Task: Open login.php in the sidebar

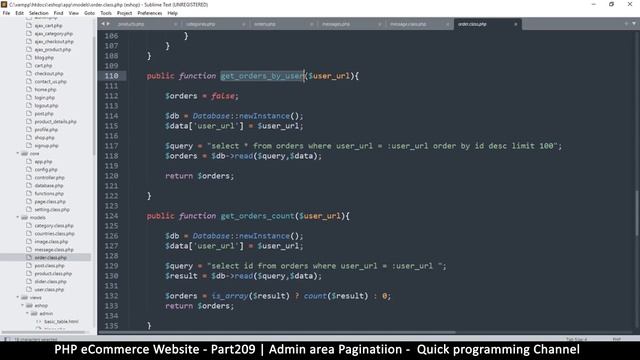Action: [x=44, y=98]
